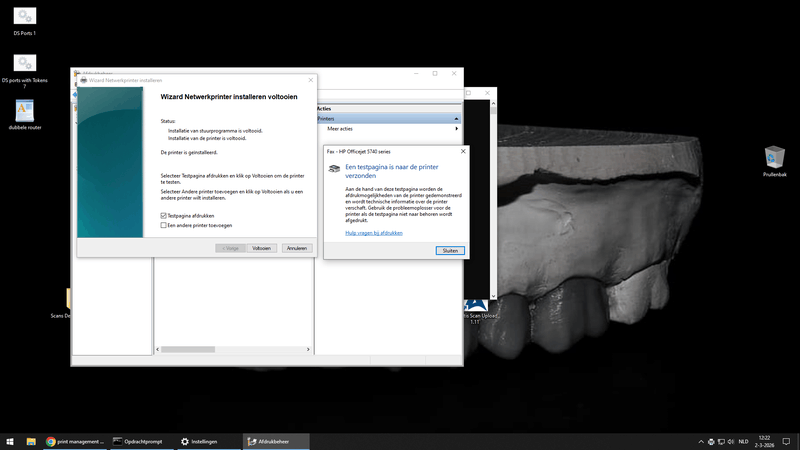This screenshot has width=800, height=450.
Task: Open File Explorer from the taskbar
Action: tap(31, 442)
